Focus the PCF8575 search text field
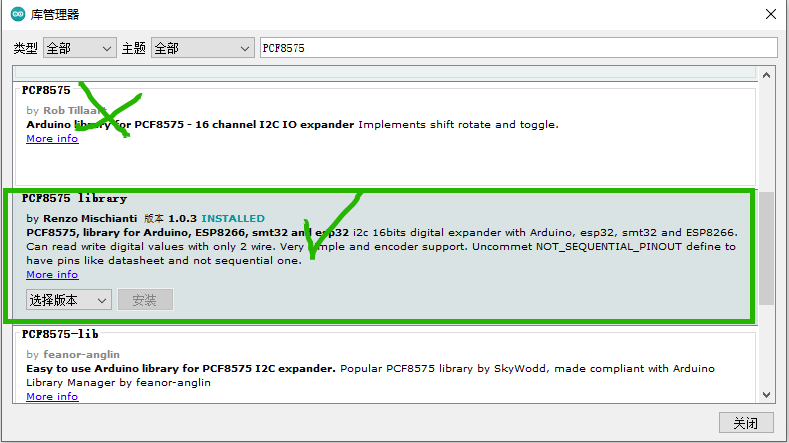This screenshot has height=443, width=789. click(x=517, y=48)
